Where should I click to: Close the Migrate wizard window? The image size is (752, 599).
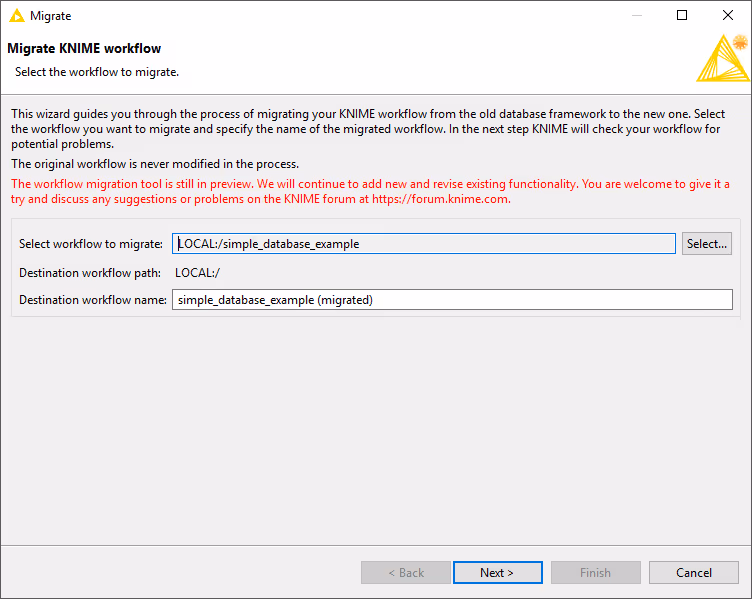pyautogui.click(x=728, y=16)
